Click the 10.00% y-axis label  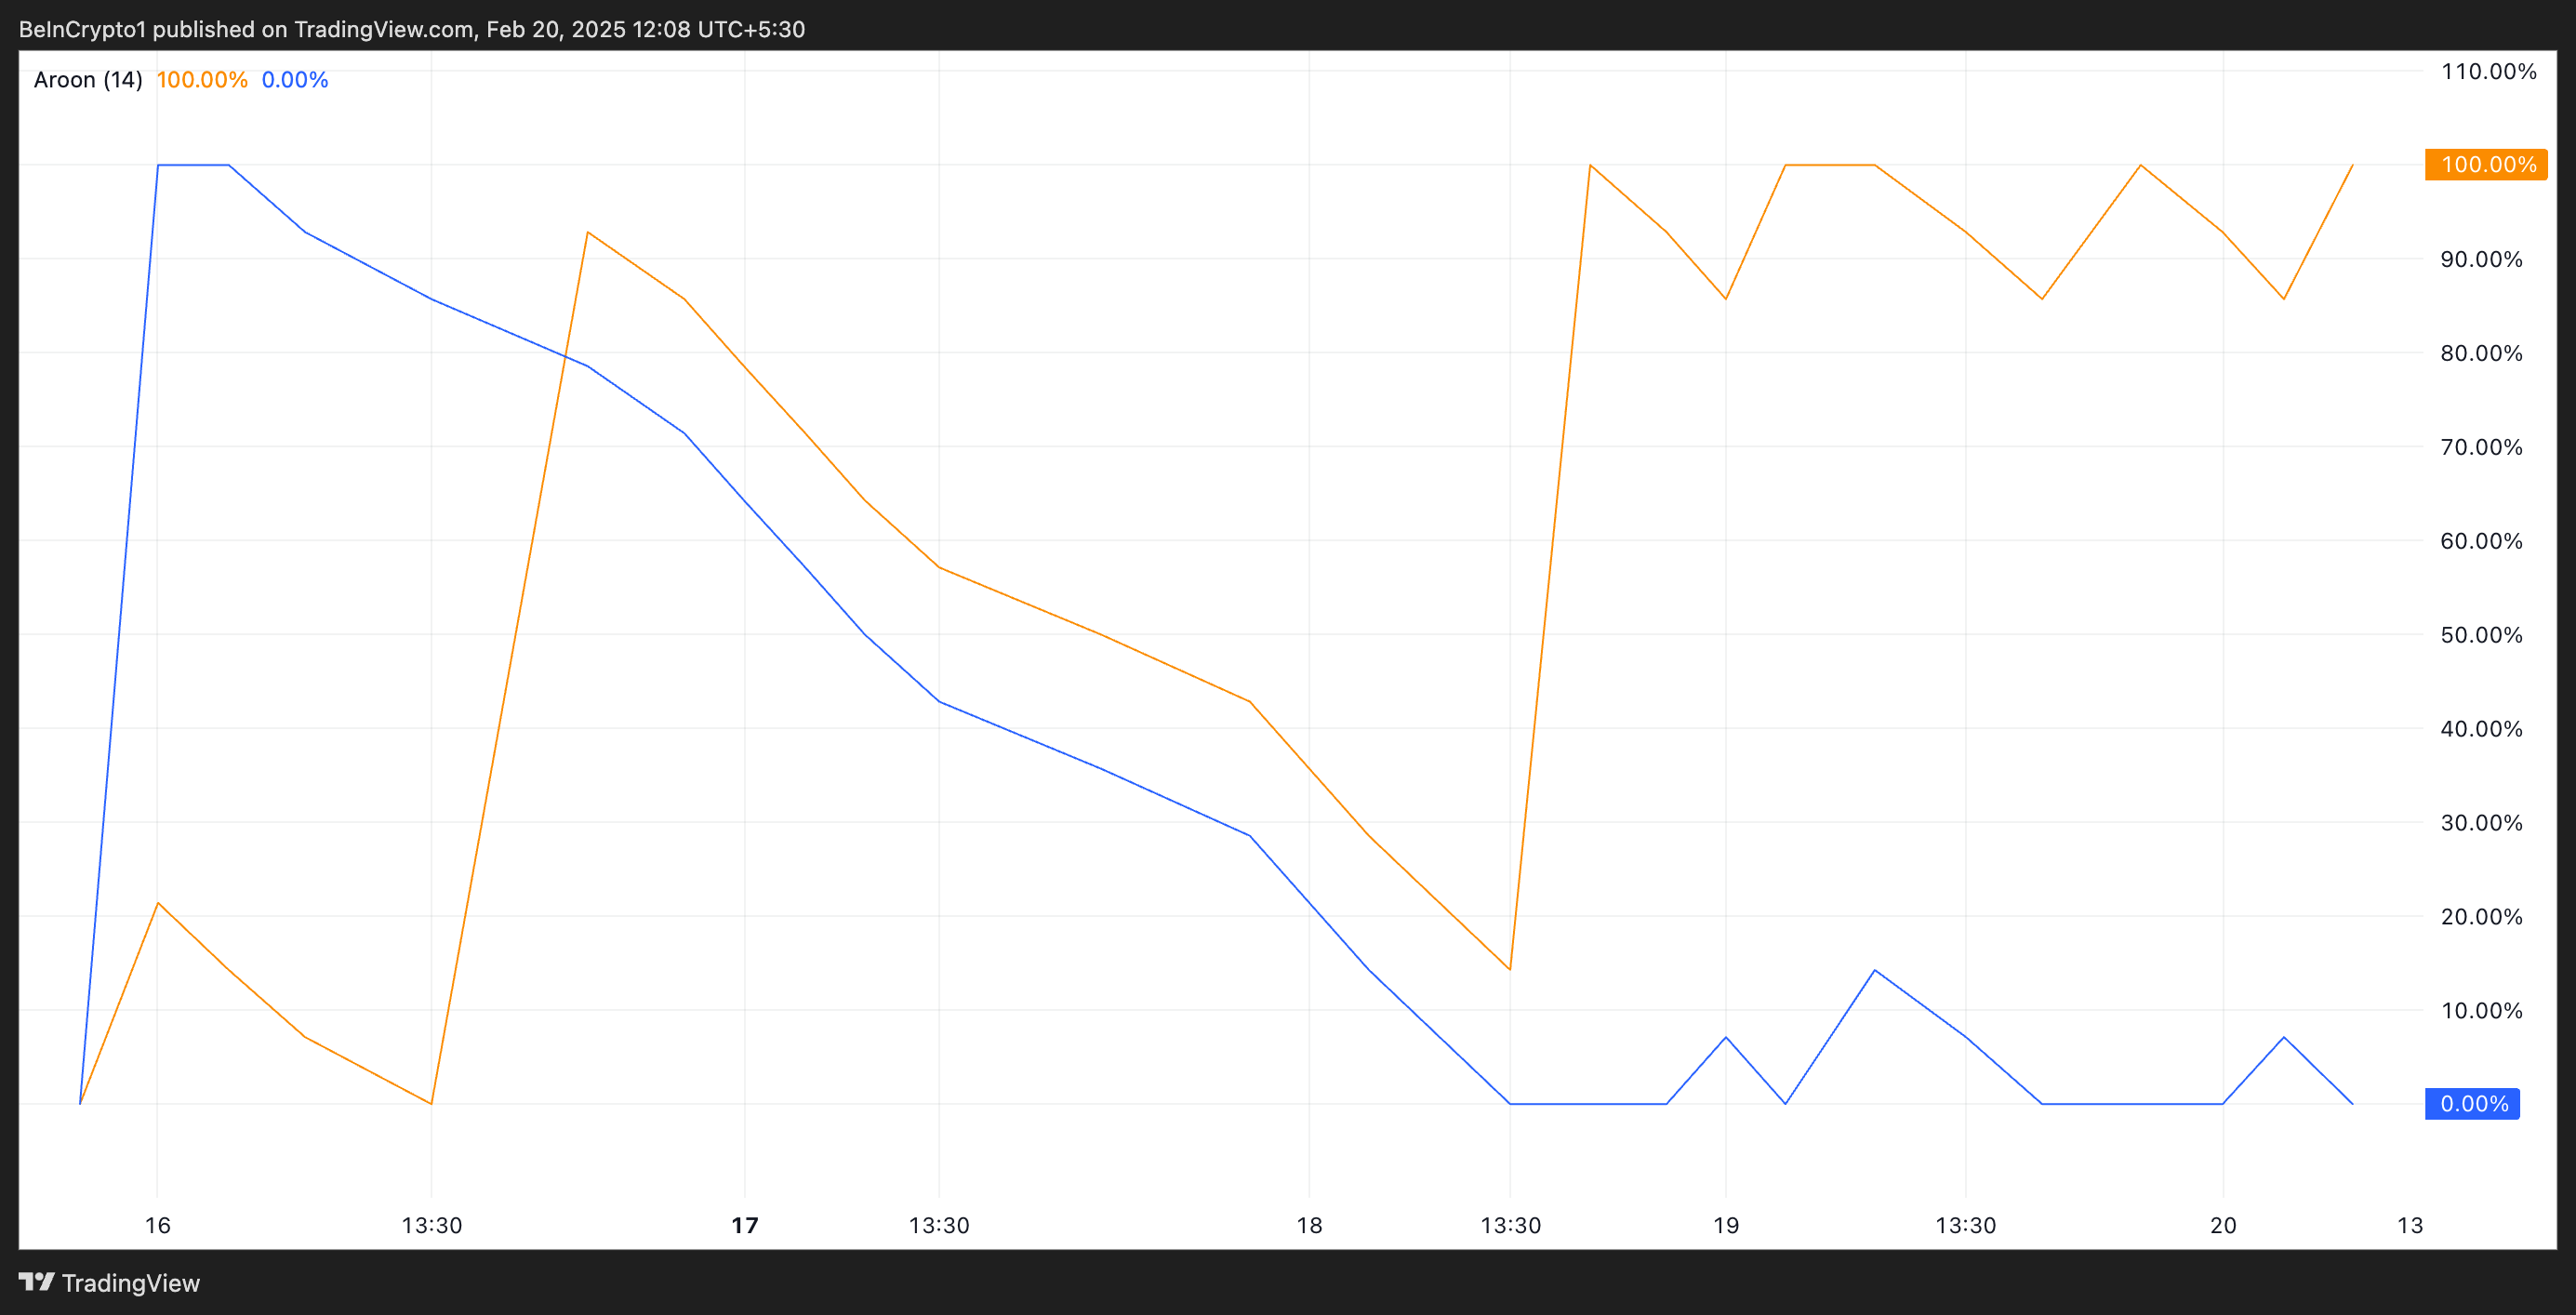(x=2481, y=1010)
